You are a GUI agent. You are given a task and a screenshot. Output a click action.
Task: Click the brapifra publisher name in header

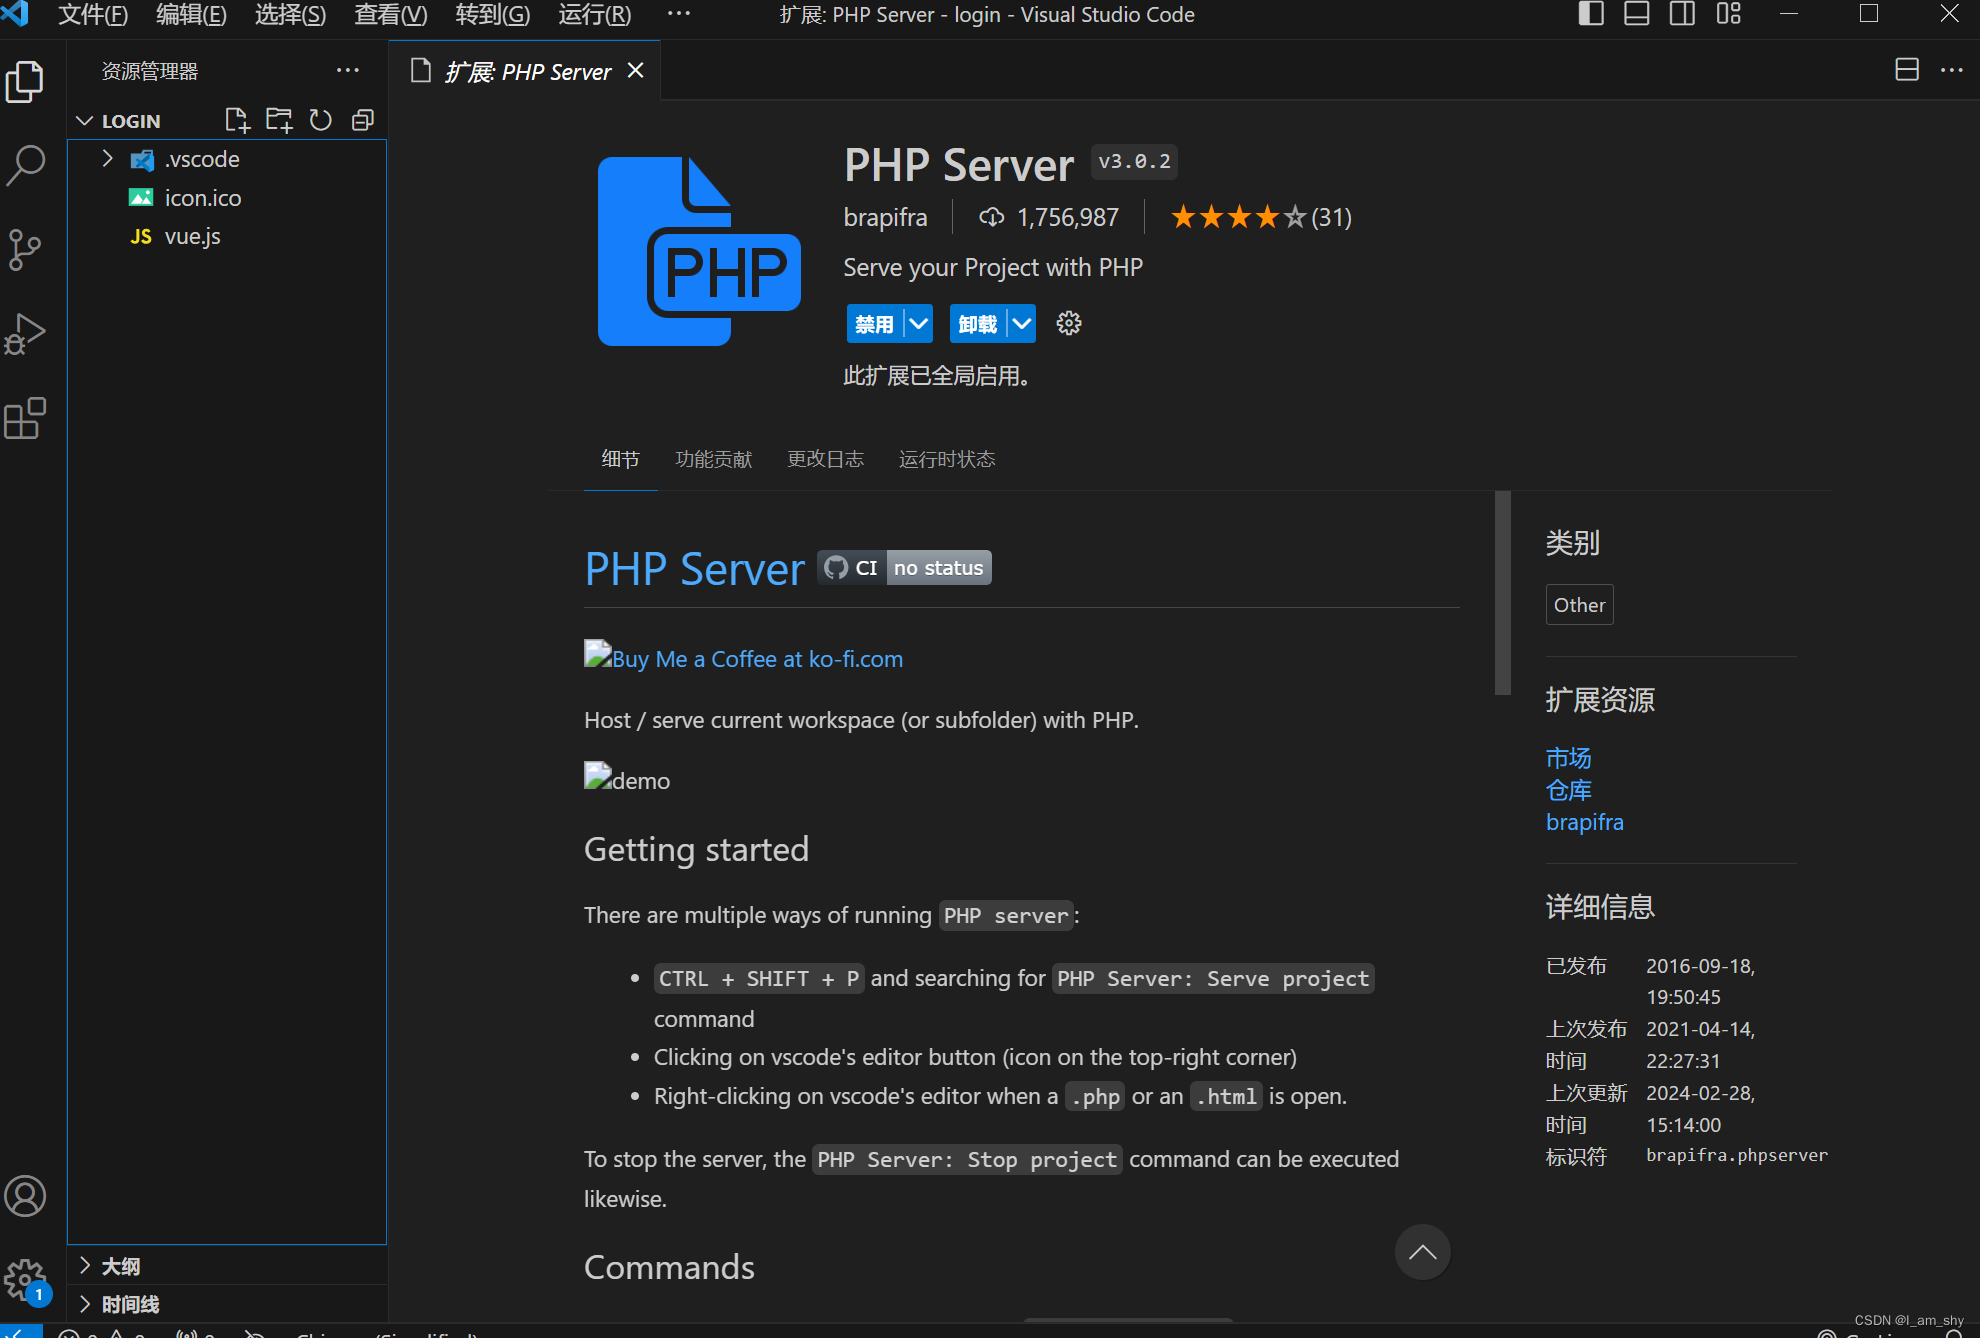pos(886,217)
